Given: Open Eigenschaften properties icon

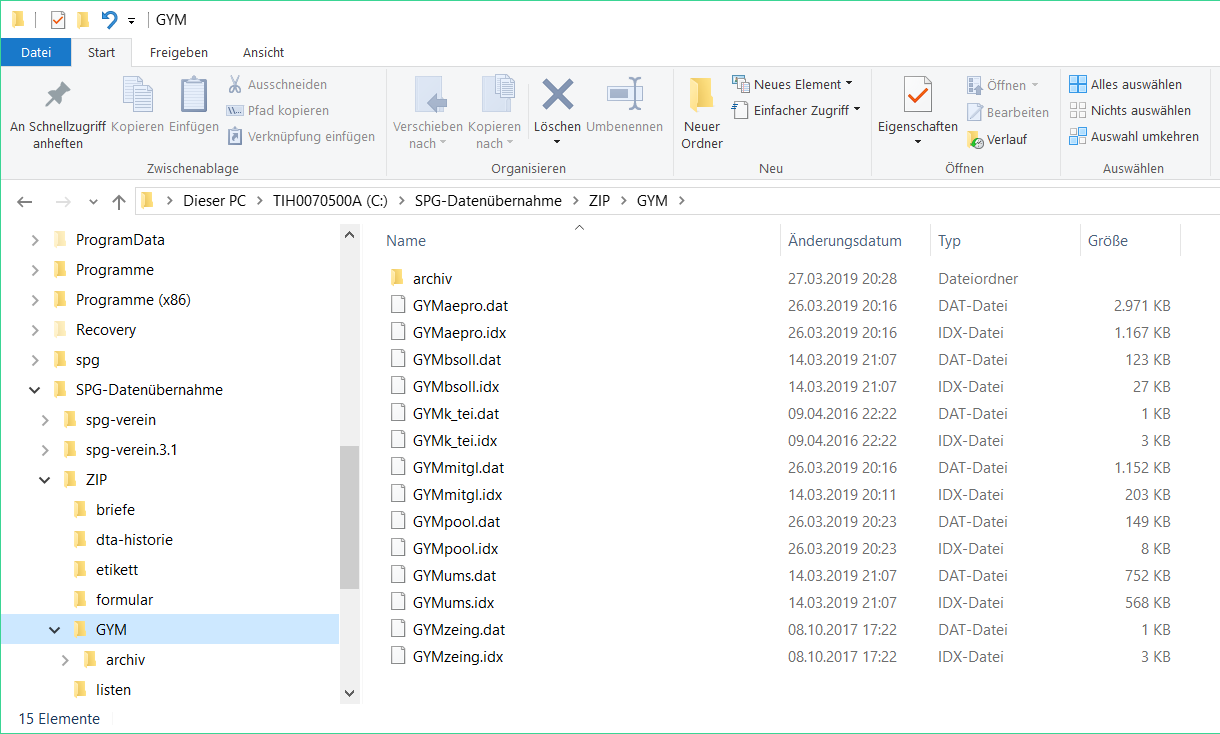Looking at the screenshot, I should (x=917, y=96).
